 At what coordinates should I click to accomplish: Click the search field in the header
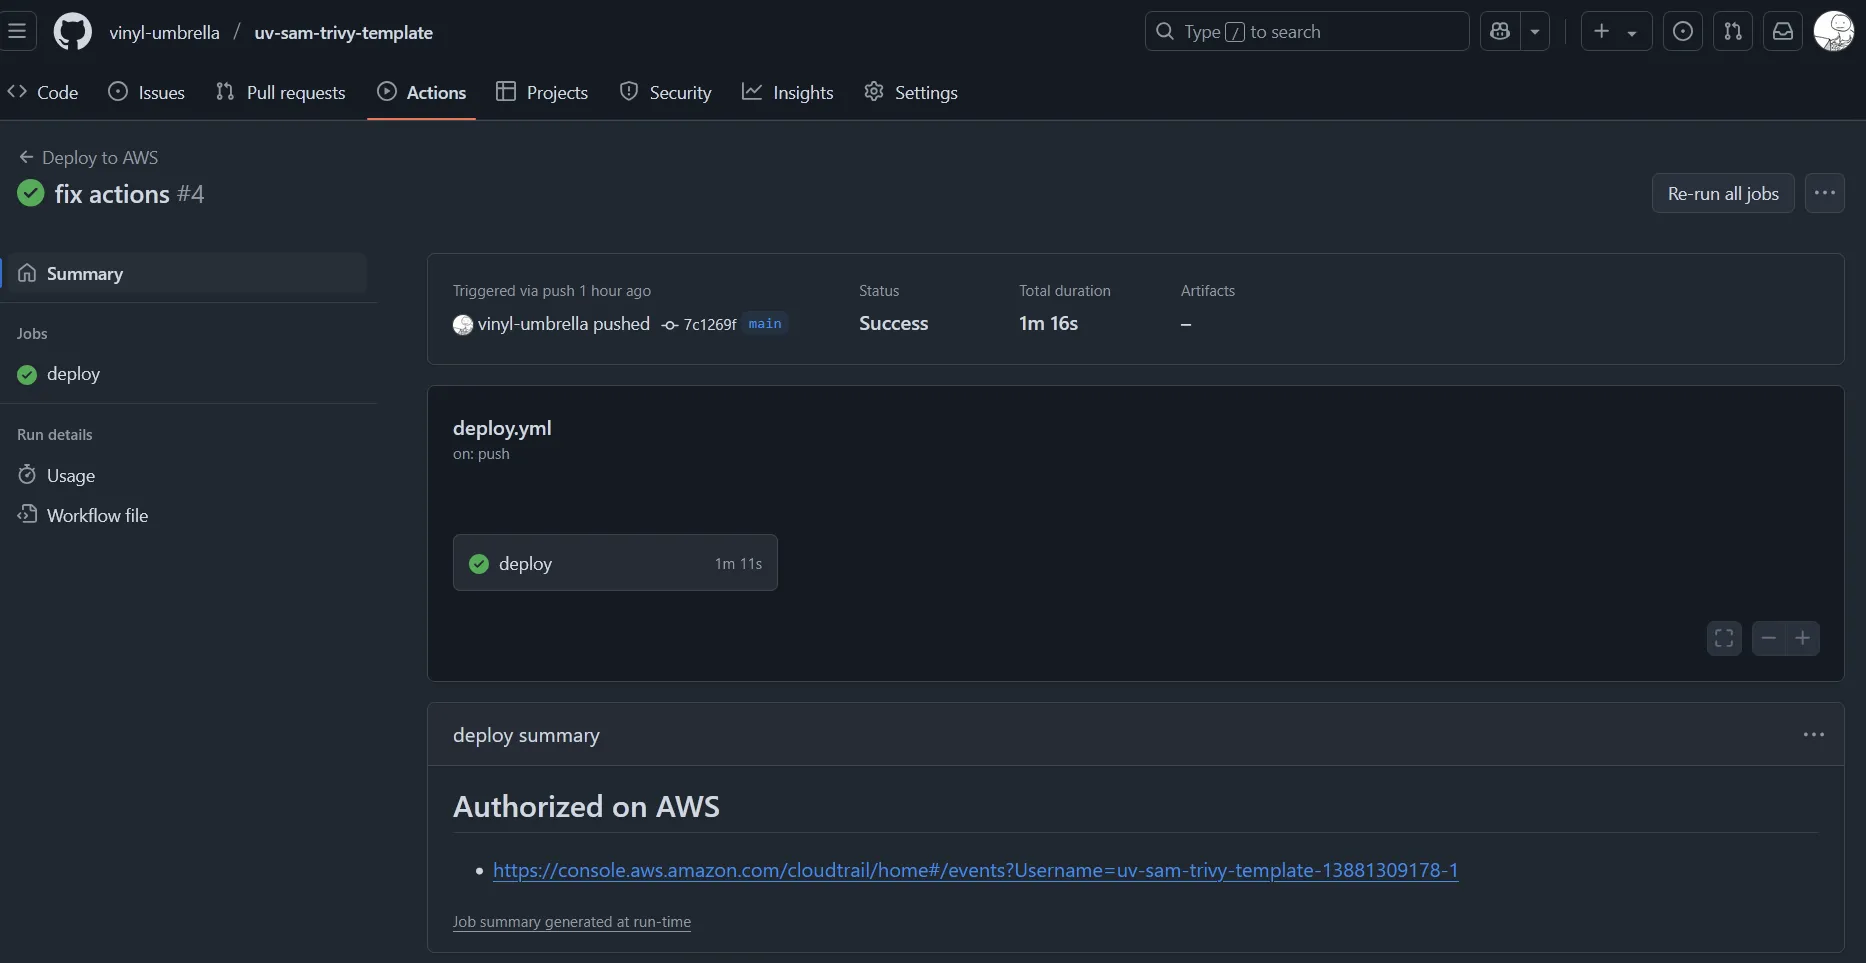(x=1305, y=31)
